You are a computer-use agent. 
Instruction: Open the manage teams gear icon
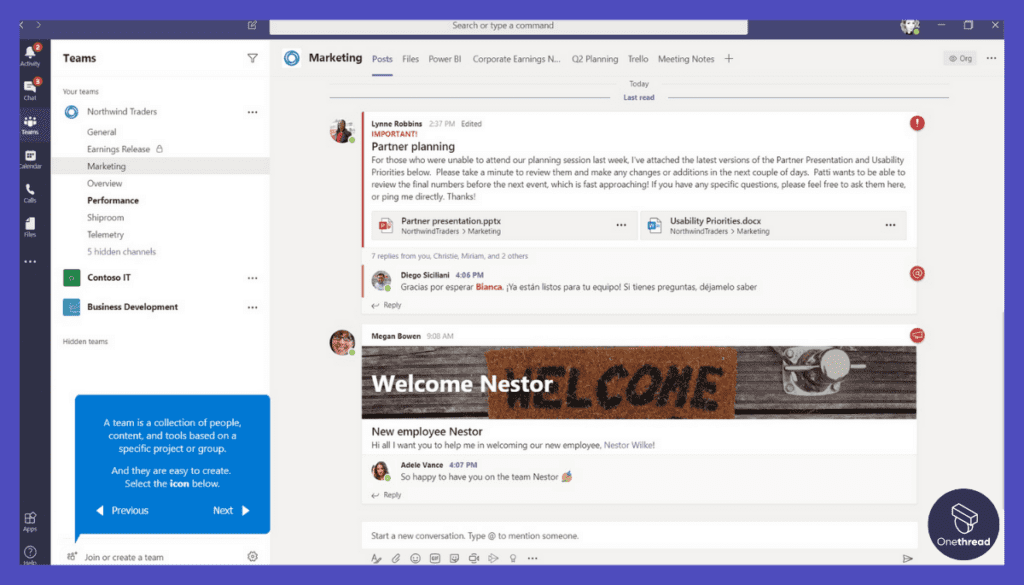pyautogui.click(x=252, y=556)
